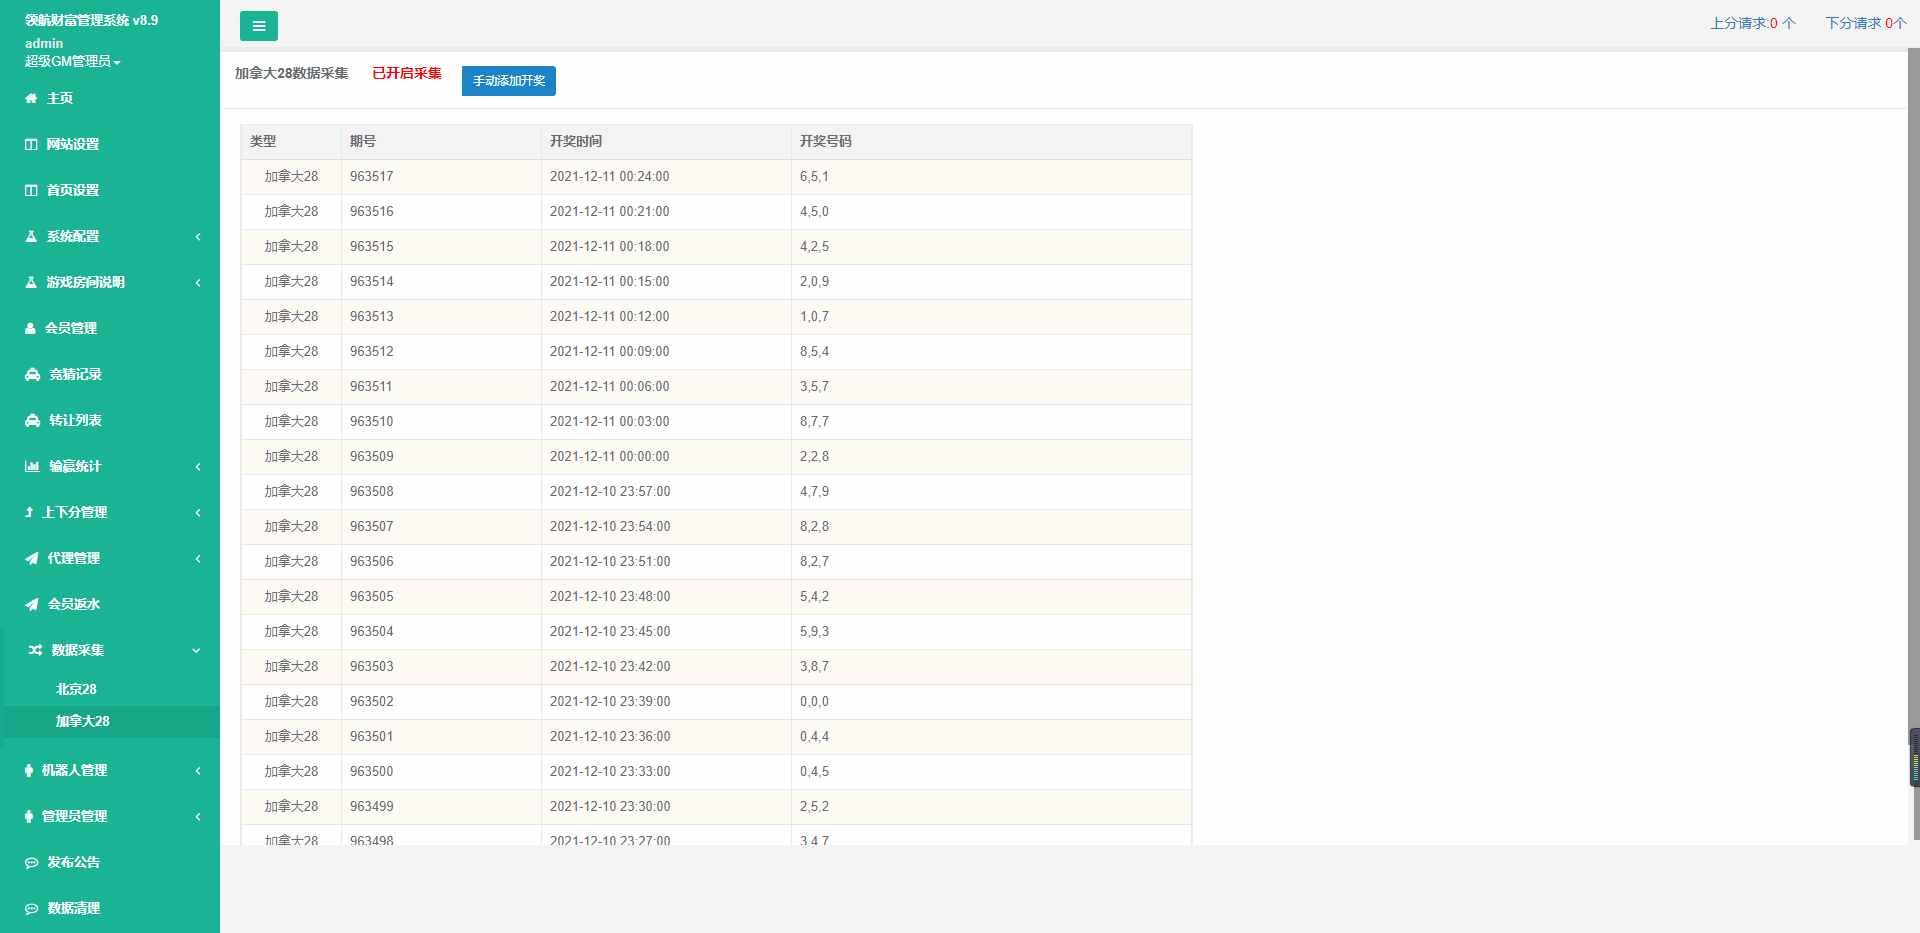The image size is (1920, 933).
Task: Click draw result 8,7,7
Action: coord(815,421)
